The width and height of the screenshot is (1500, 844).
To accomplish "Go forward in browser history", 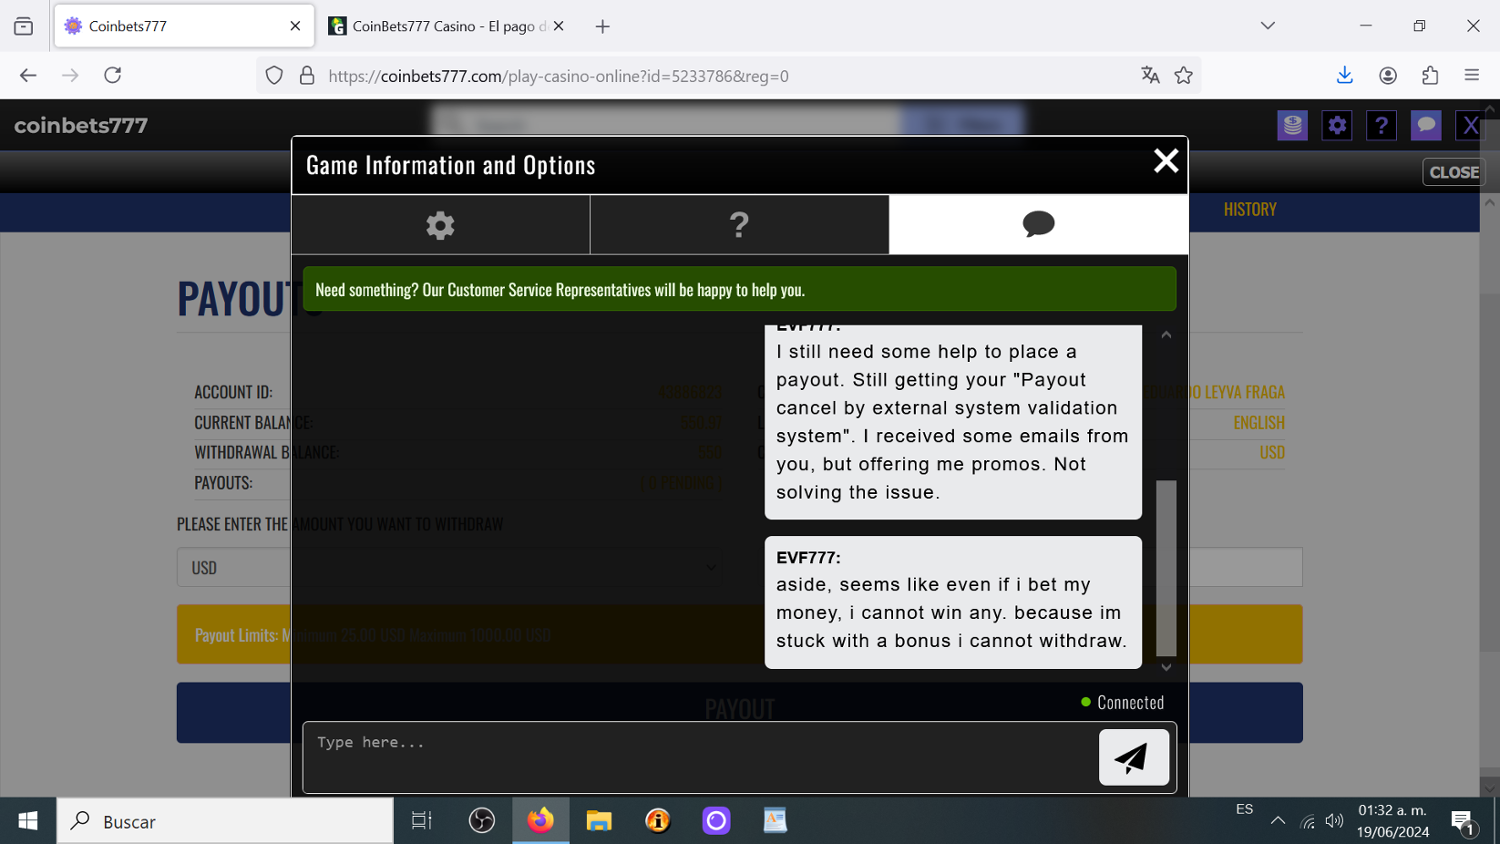I will [x=70, y=75].
